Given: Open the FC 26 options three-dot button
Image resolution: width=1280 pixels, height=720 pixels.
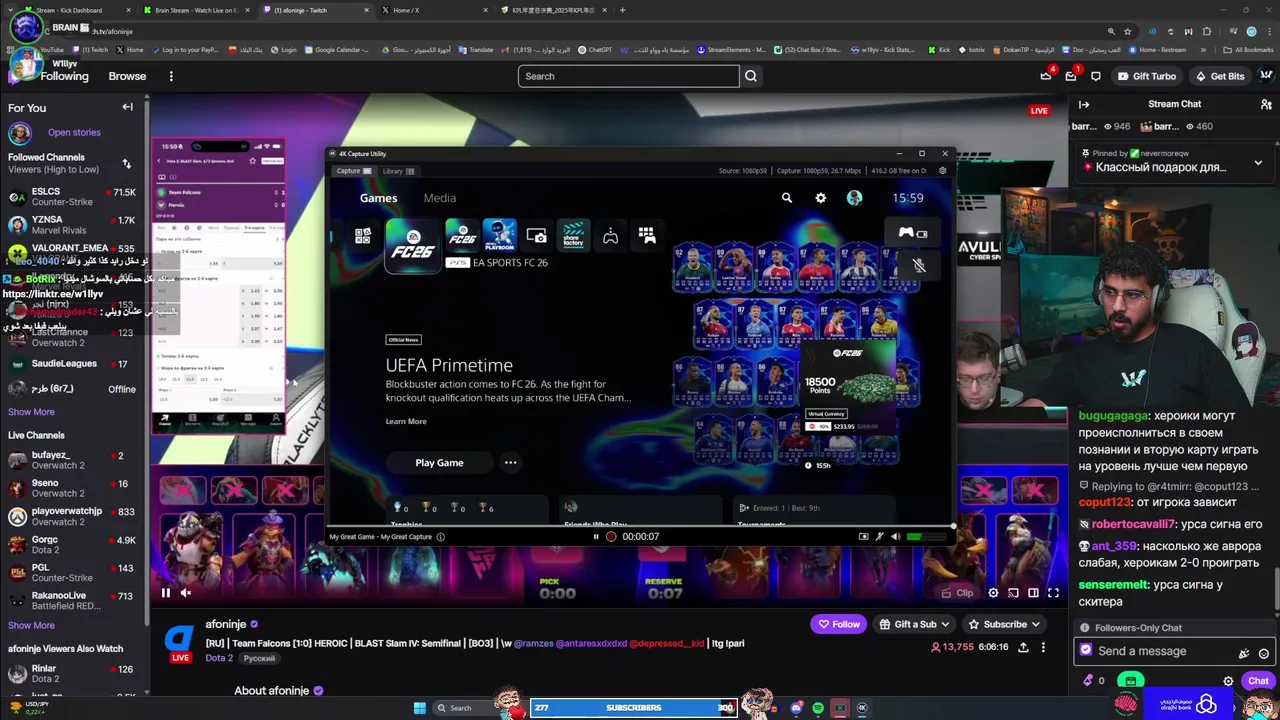Looking at the screenshot, I should [x=510, y=463].
